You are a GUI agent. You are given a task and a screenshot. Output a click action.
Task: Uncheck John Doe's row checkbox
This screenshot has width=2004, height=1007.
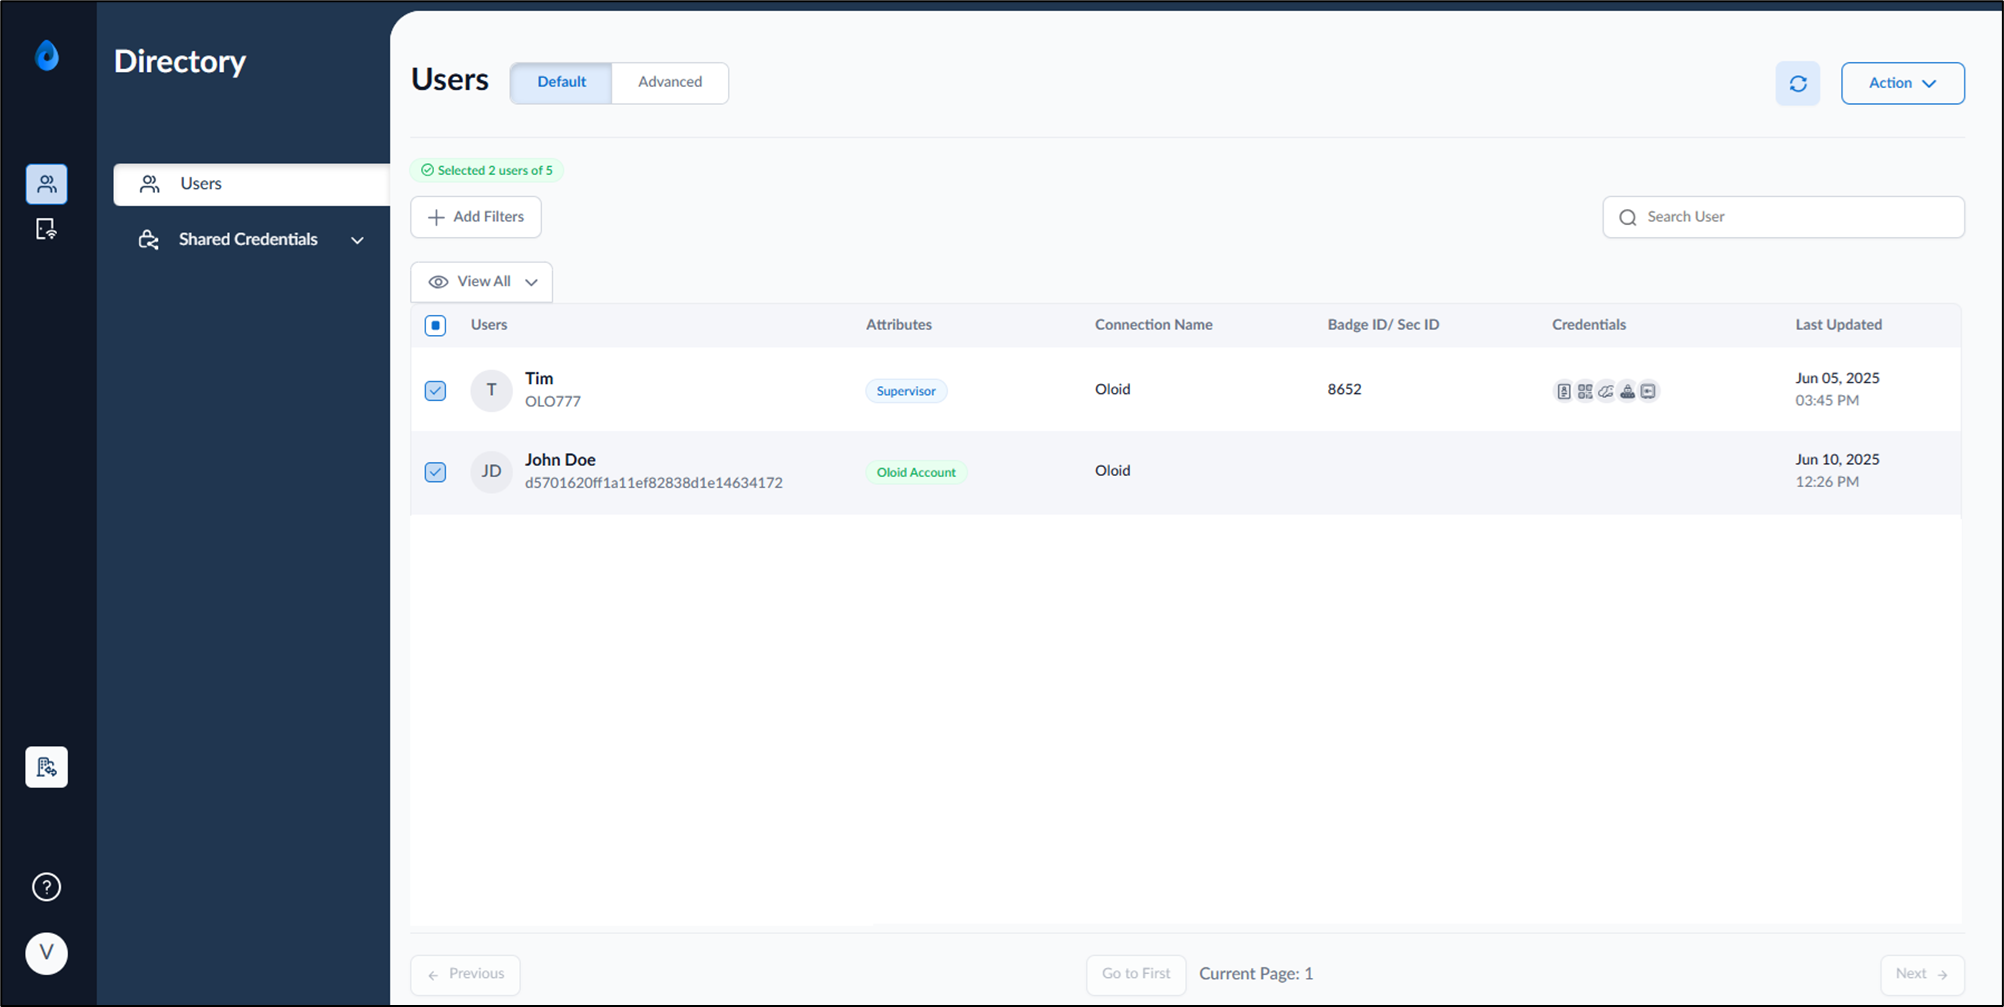click(435, 471)
